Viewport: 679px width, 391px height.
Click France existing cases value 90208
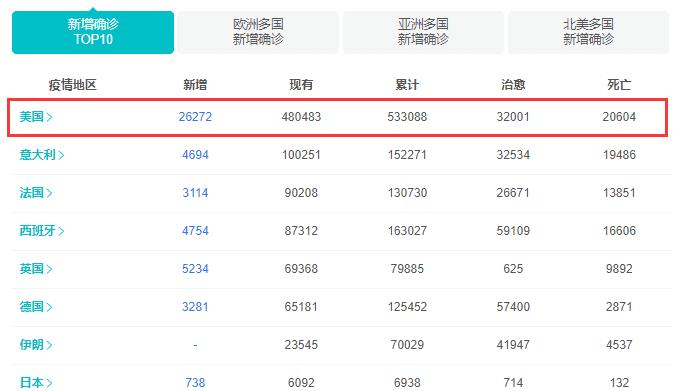[x=301, y=193]
